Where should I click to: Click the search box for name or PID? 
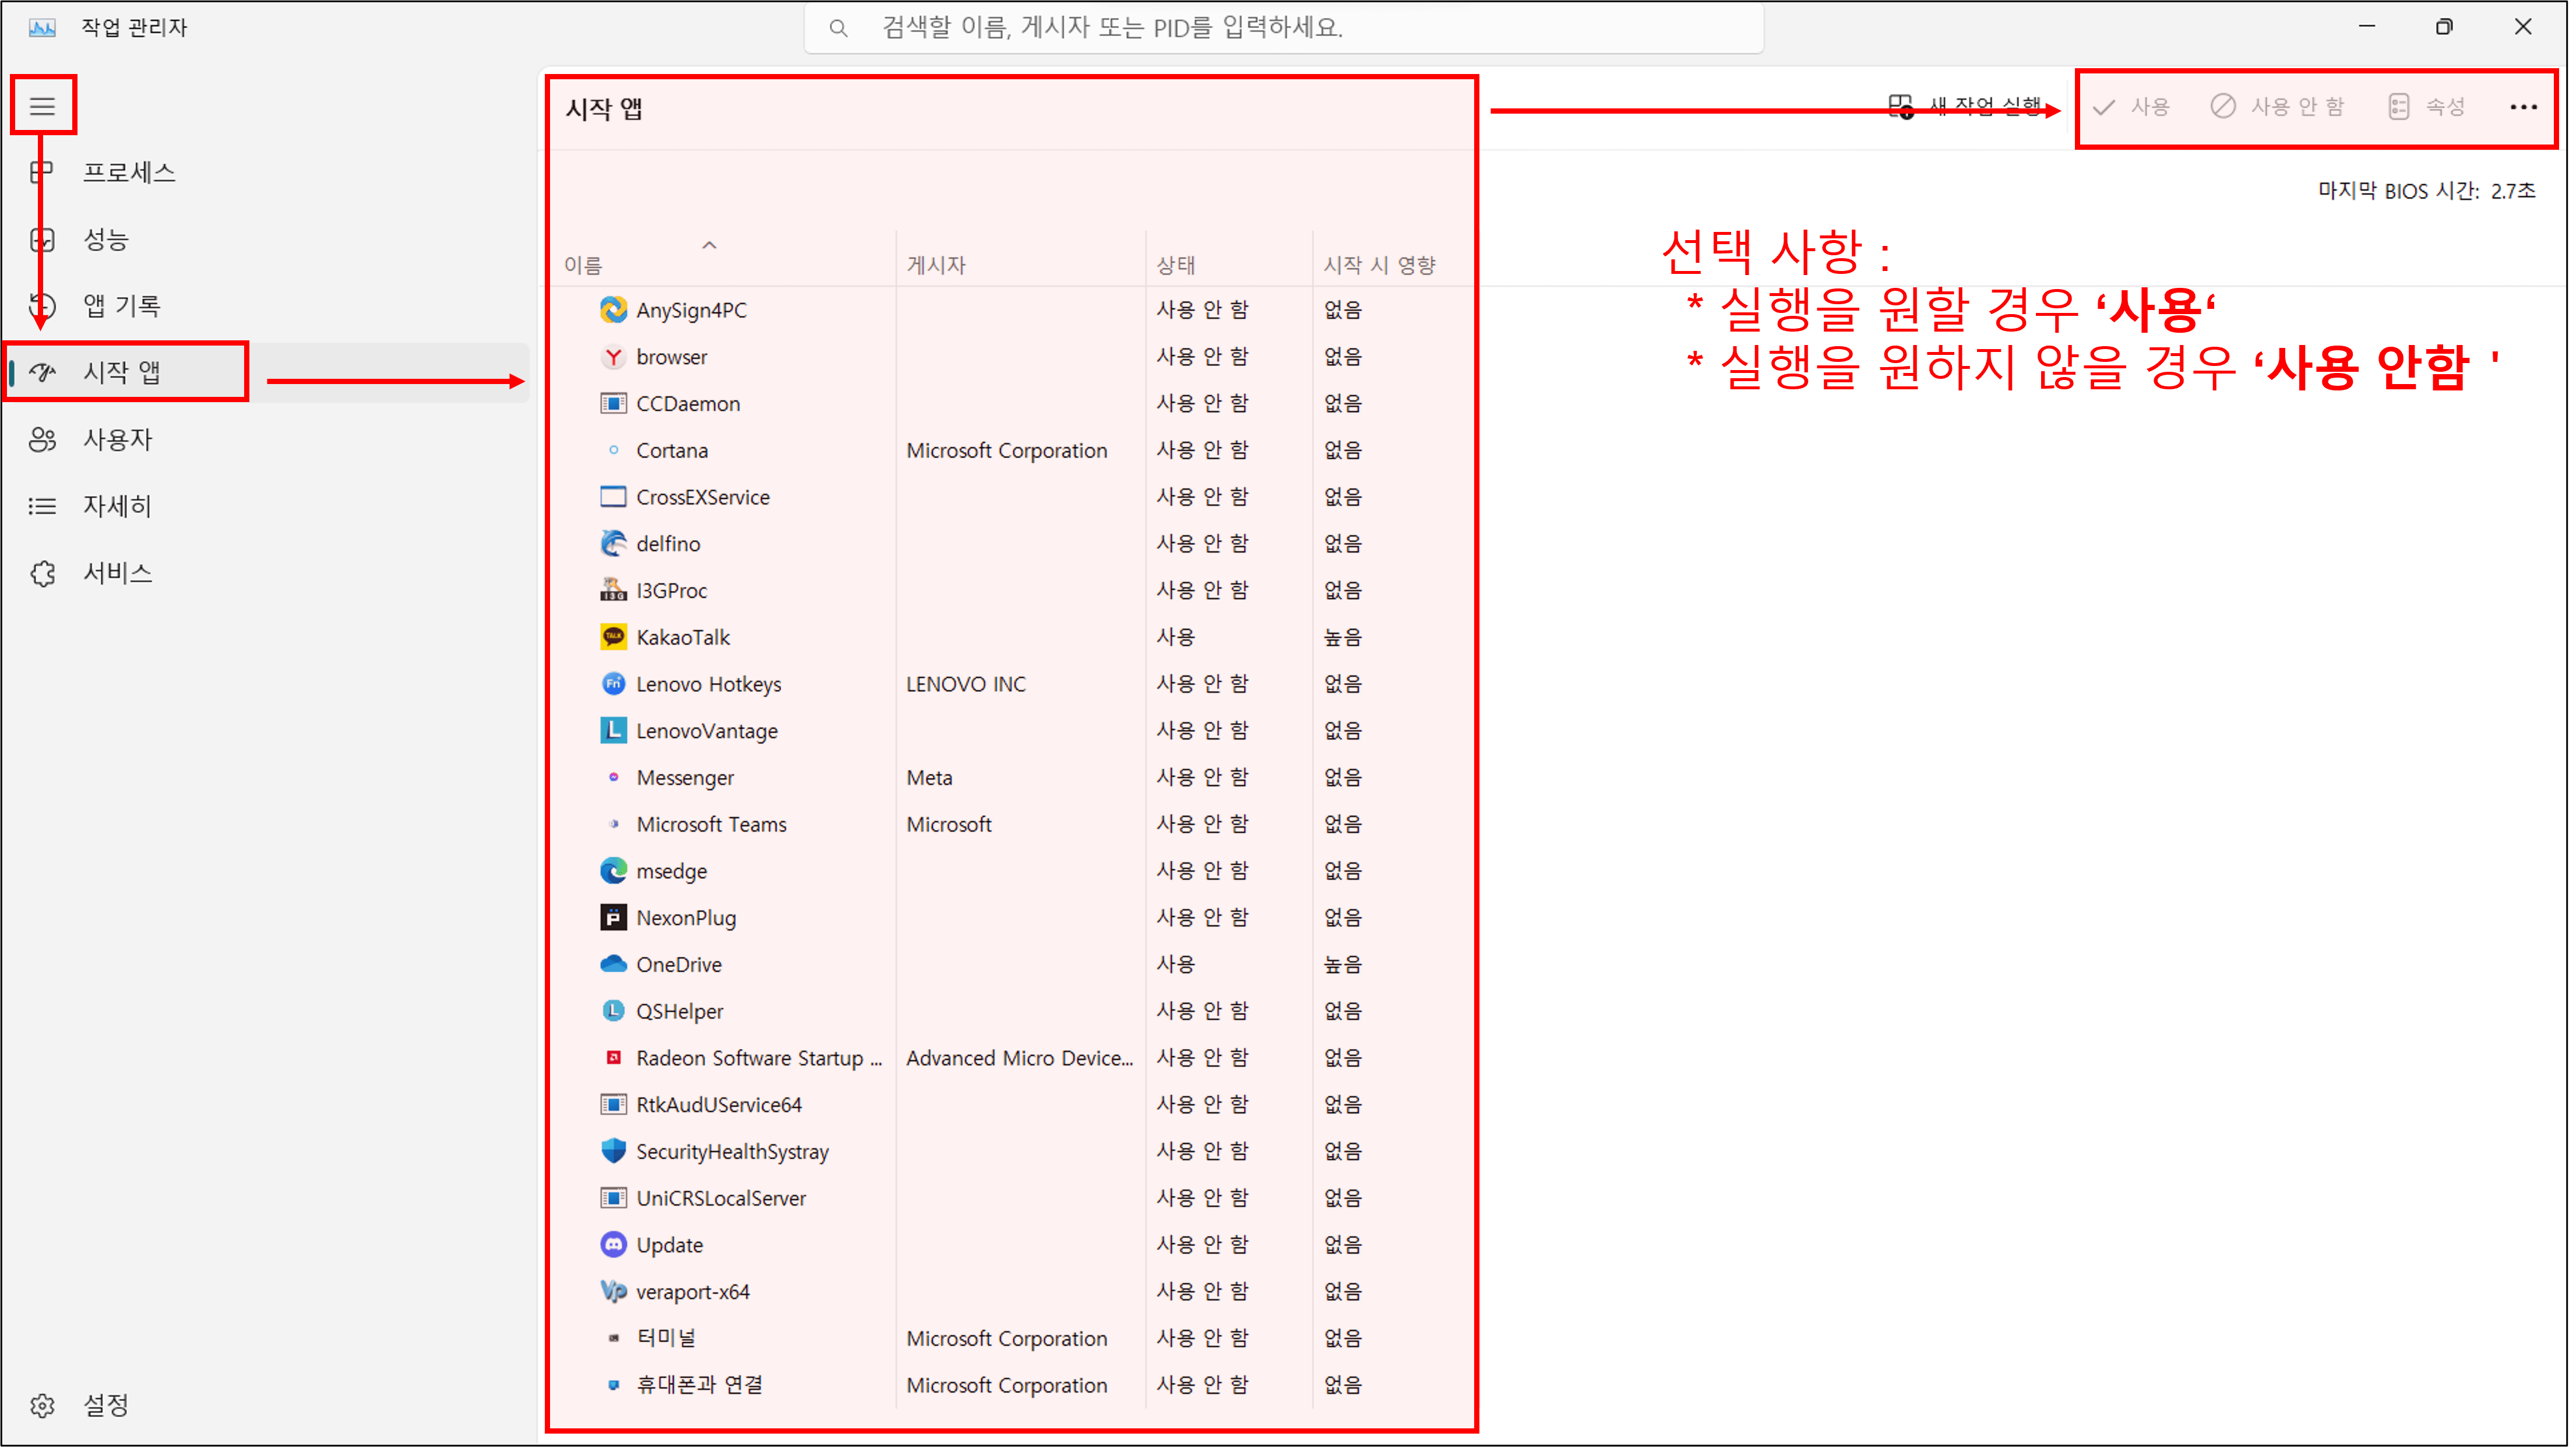point(1284,27)
